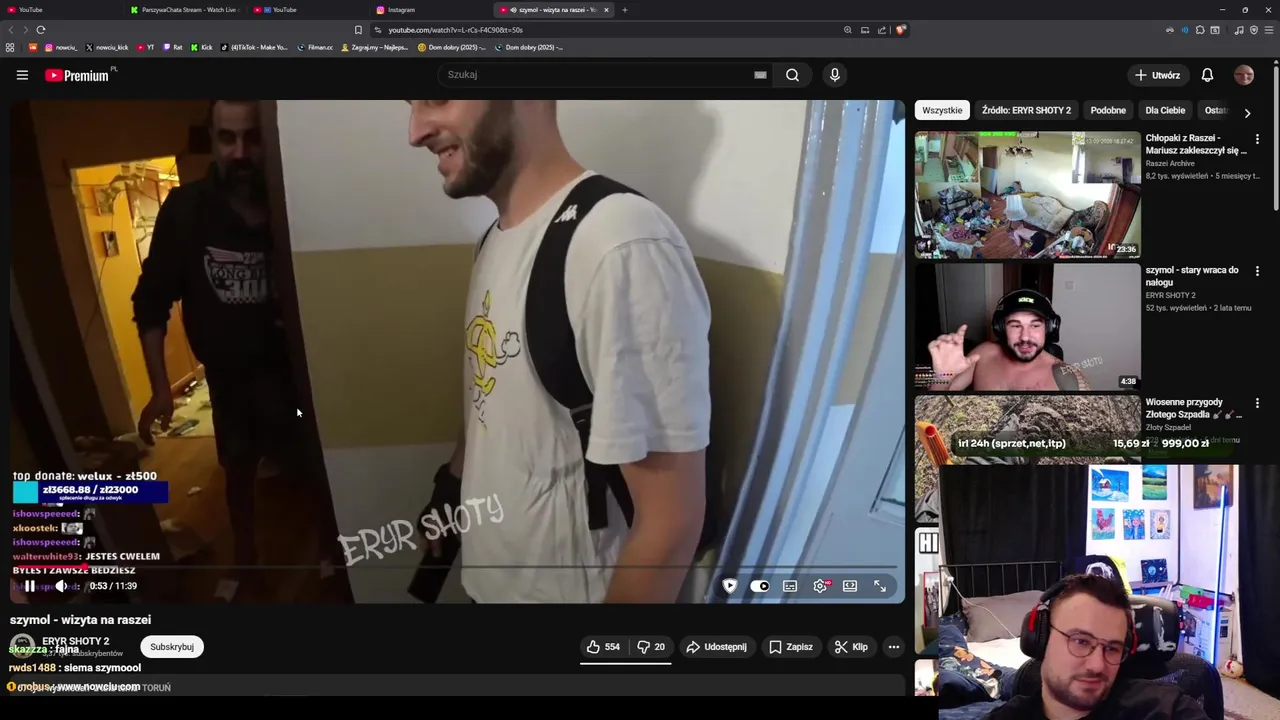The height and width of the screenshot is (720, 1280).
Task: Select the Podobne filter chip
Action: (1108, 110)
